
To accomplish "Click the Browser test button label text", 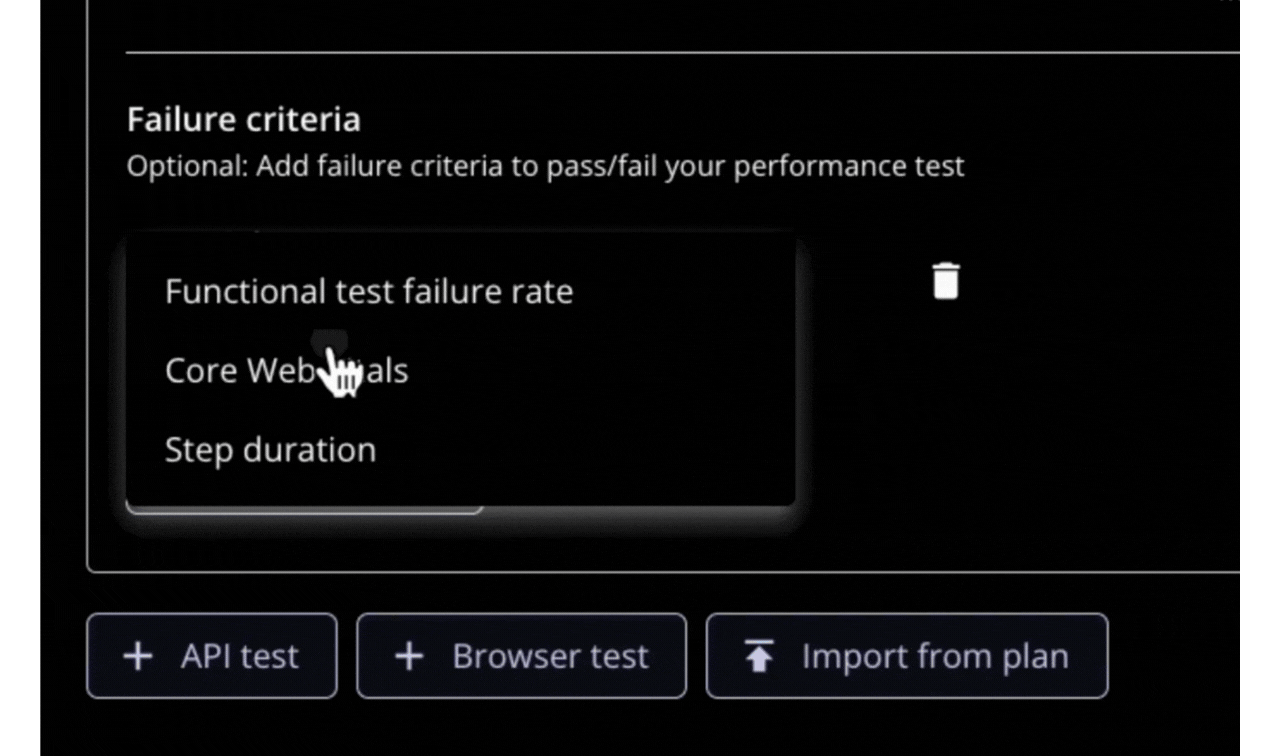I will (550, 656).
